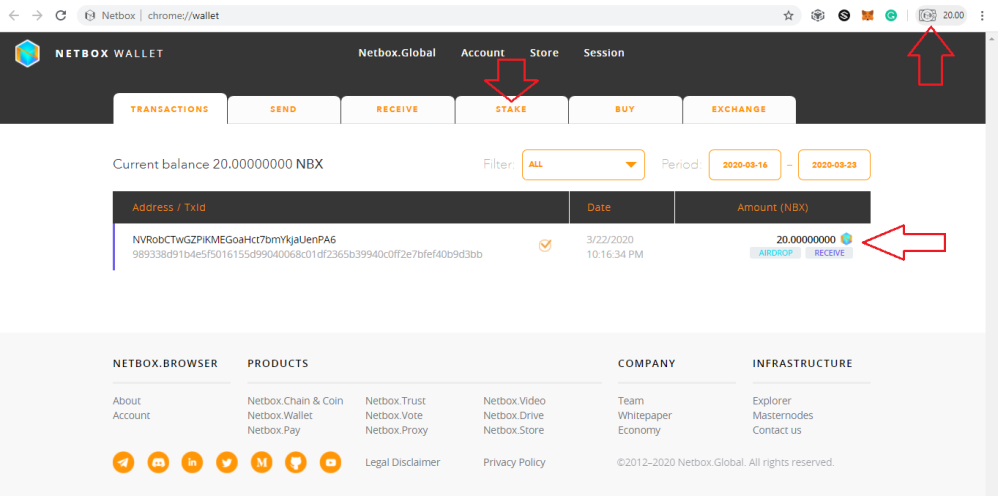Image resolution: width=998 pixels, height=496 pixels.
Task: Open the YouTube social icon
Action: point(330,462)
